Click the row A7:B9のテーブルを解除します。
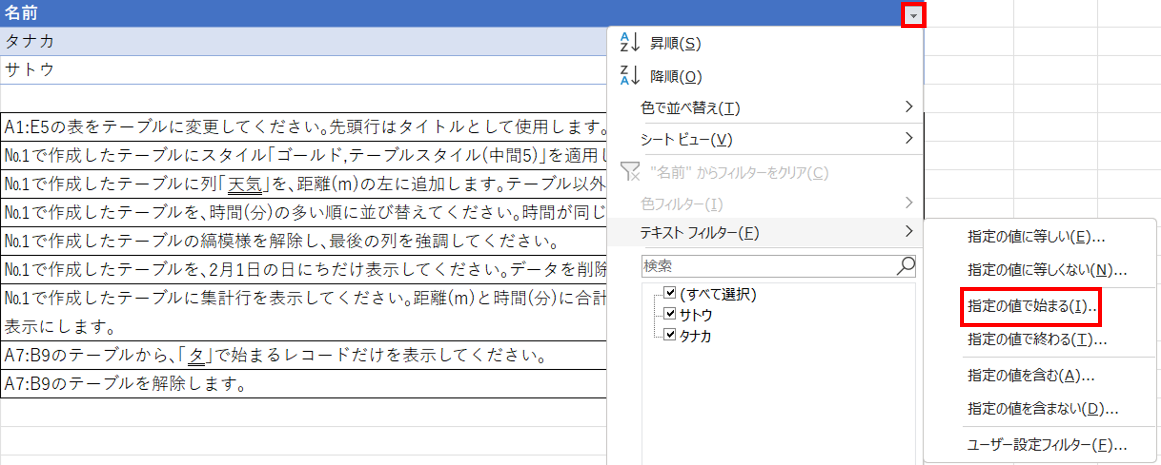The image size is (1161, 465). point(304,384)
